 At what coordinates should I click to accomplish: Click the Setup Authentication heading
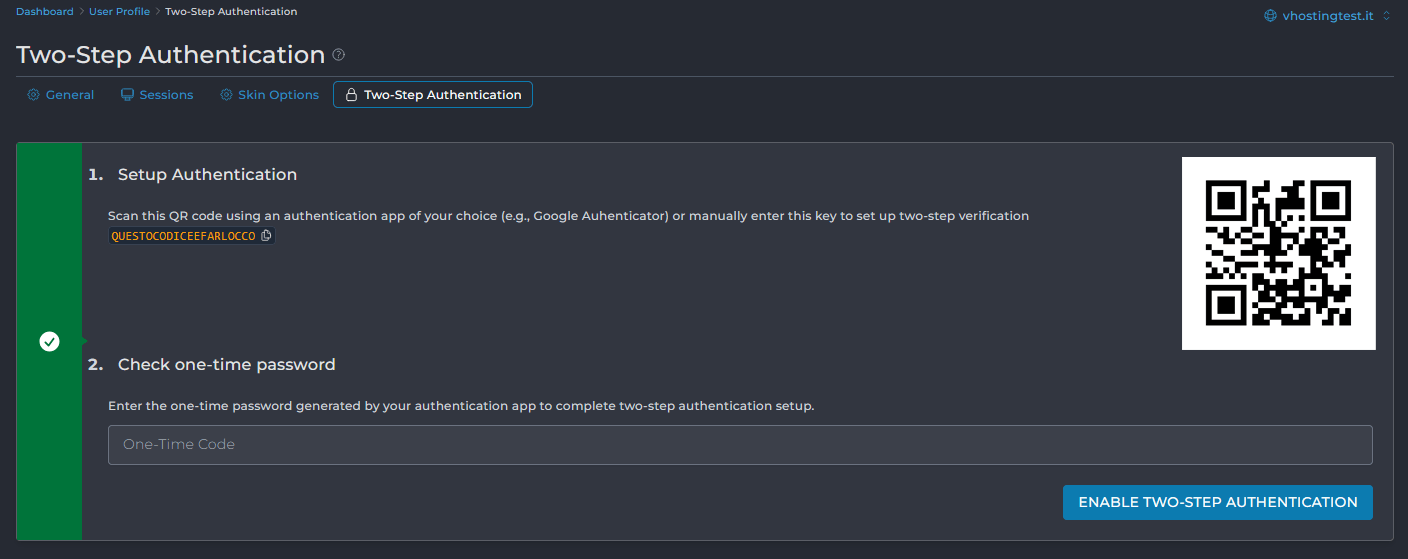(x=207, y=174)
